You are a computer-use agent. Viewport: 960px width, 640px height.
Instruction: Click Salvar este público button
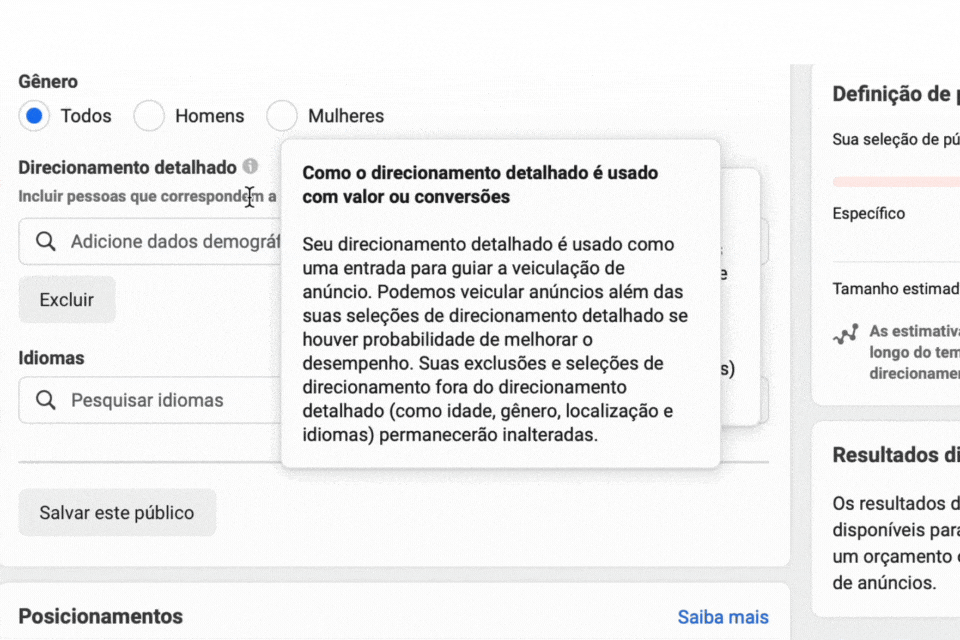(117, 513)
